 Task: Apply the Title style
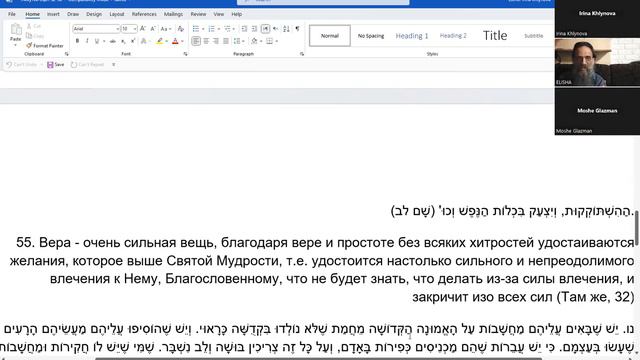tap(495, 36)
